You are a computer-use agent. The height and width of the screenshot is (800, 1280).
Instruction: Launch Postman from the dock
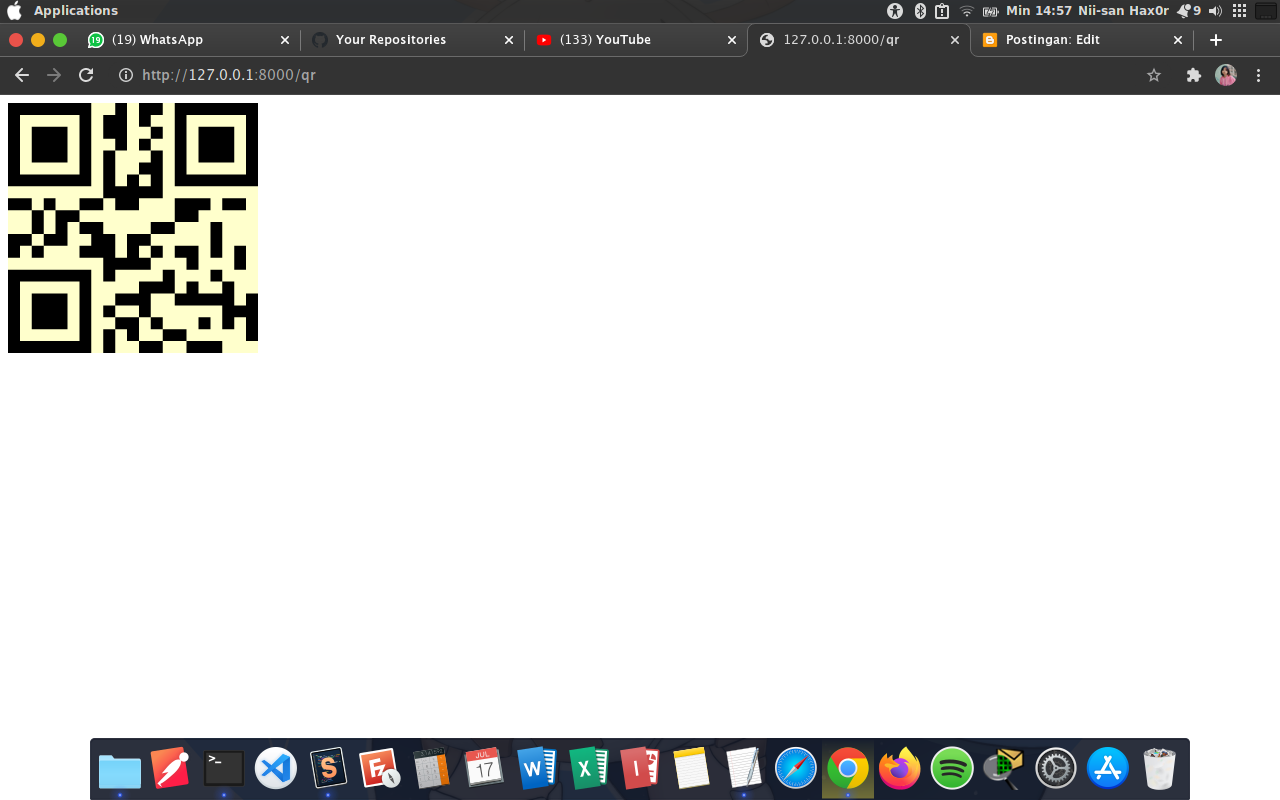point(171,769)
